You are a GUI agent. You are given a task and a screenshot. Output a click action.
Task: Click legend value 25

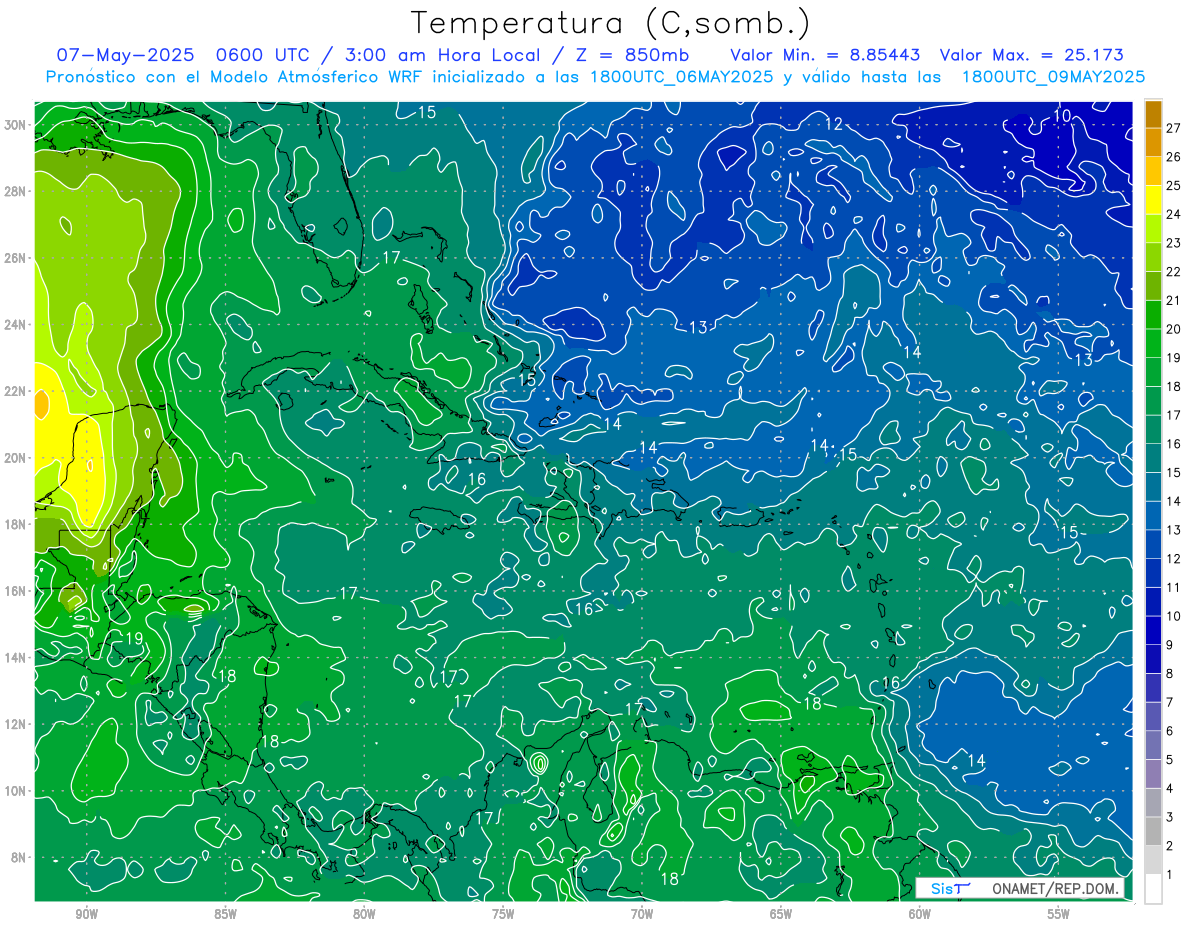point(1173,185)
